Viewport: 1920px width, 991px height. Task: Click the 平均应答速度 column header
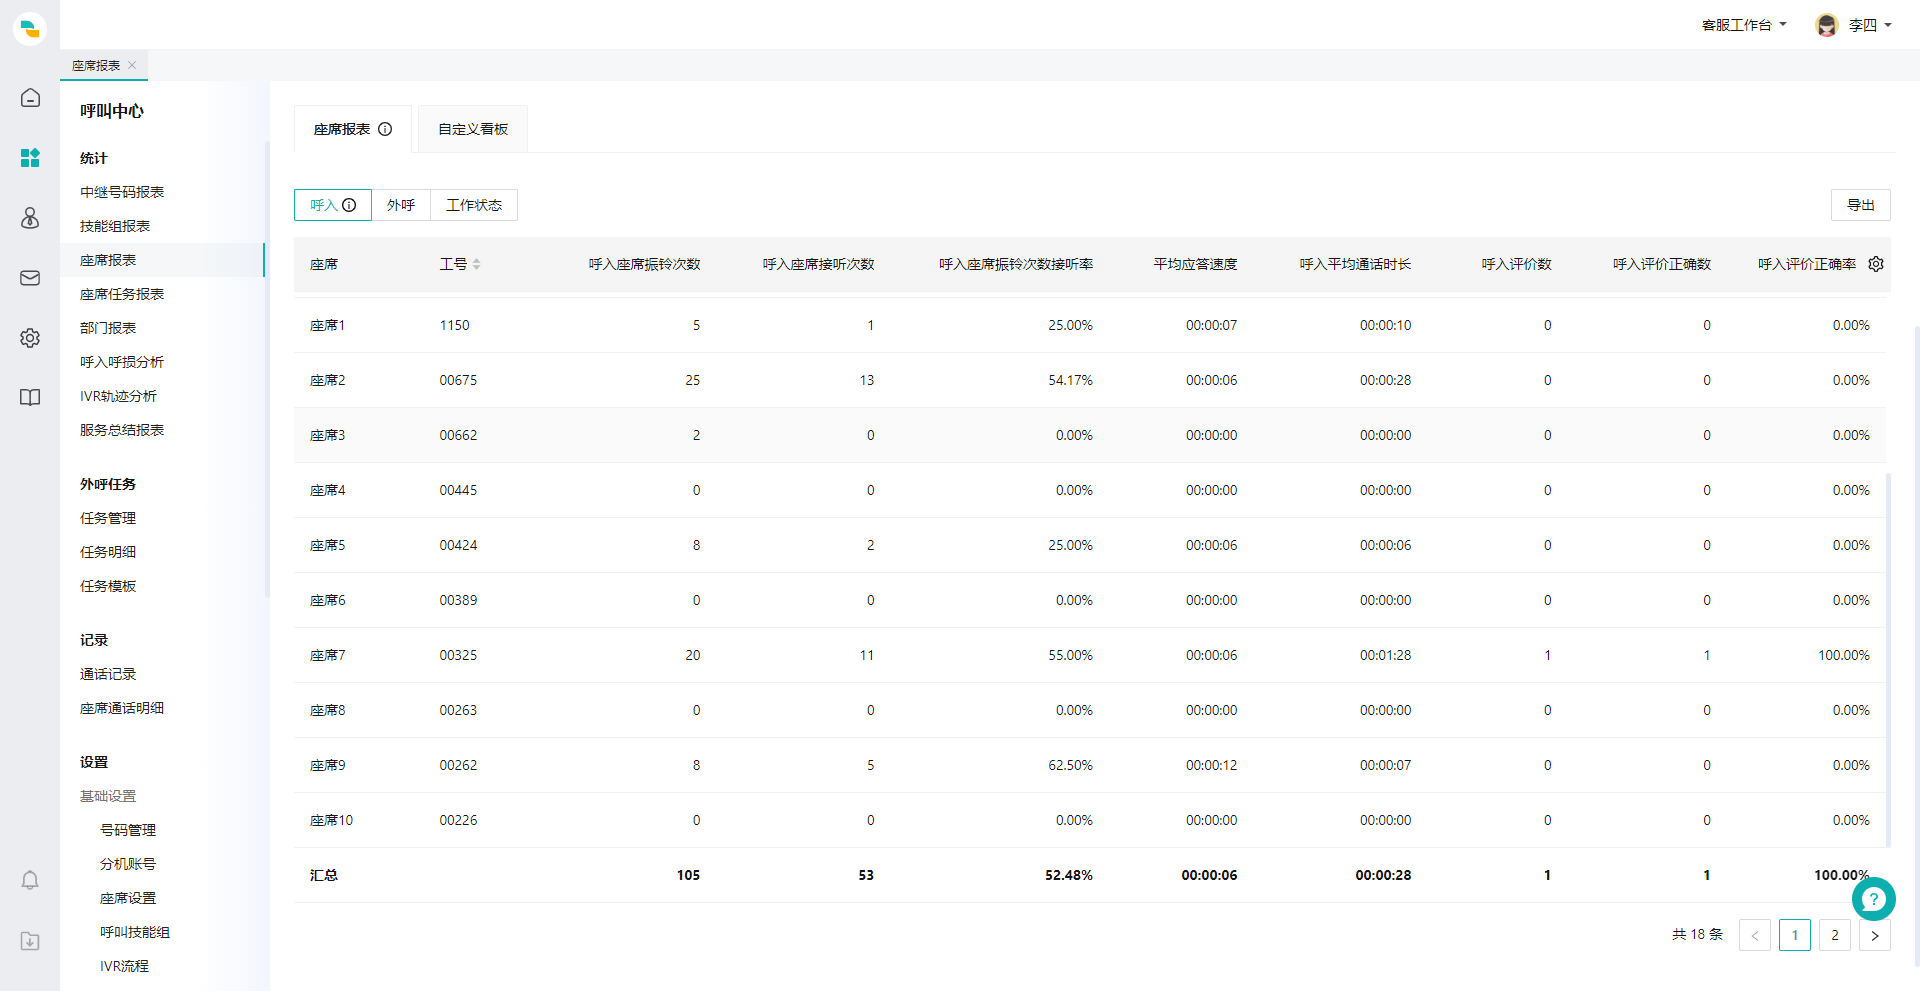coord(1195,264)
